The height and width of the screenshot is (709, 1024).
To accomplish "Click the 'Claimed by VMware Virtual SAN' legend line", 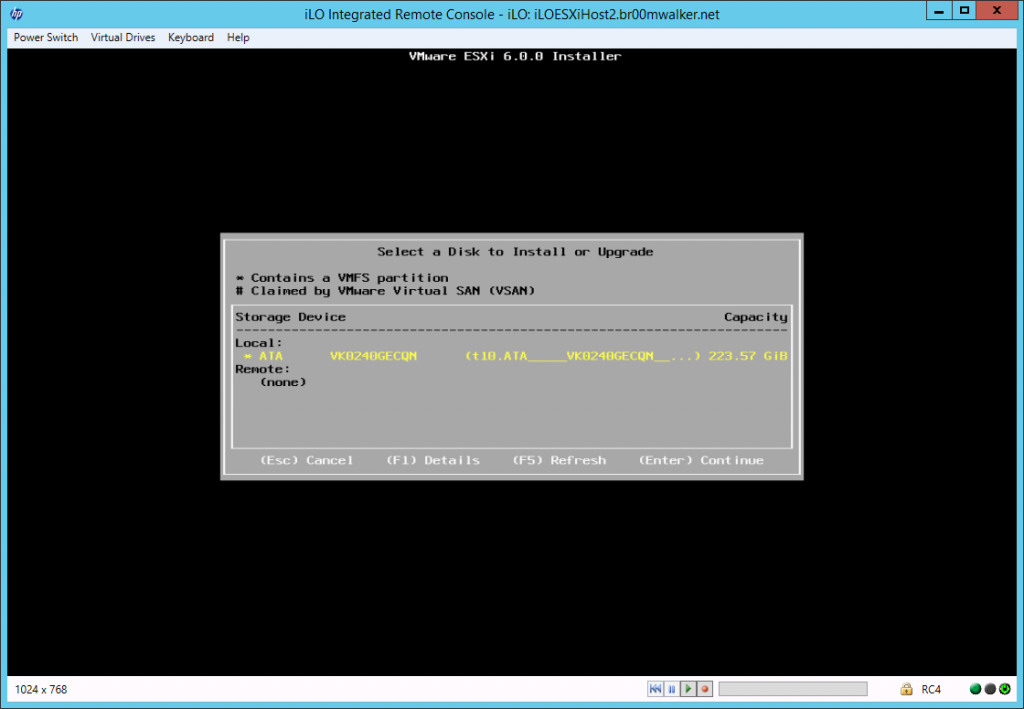I will pos(385,291).
